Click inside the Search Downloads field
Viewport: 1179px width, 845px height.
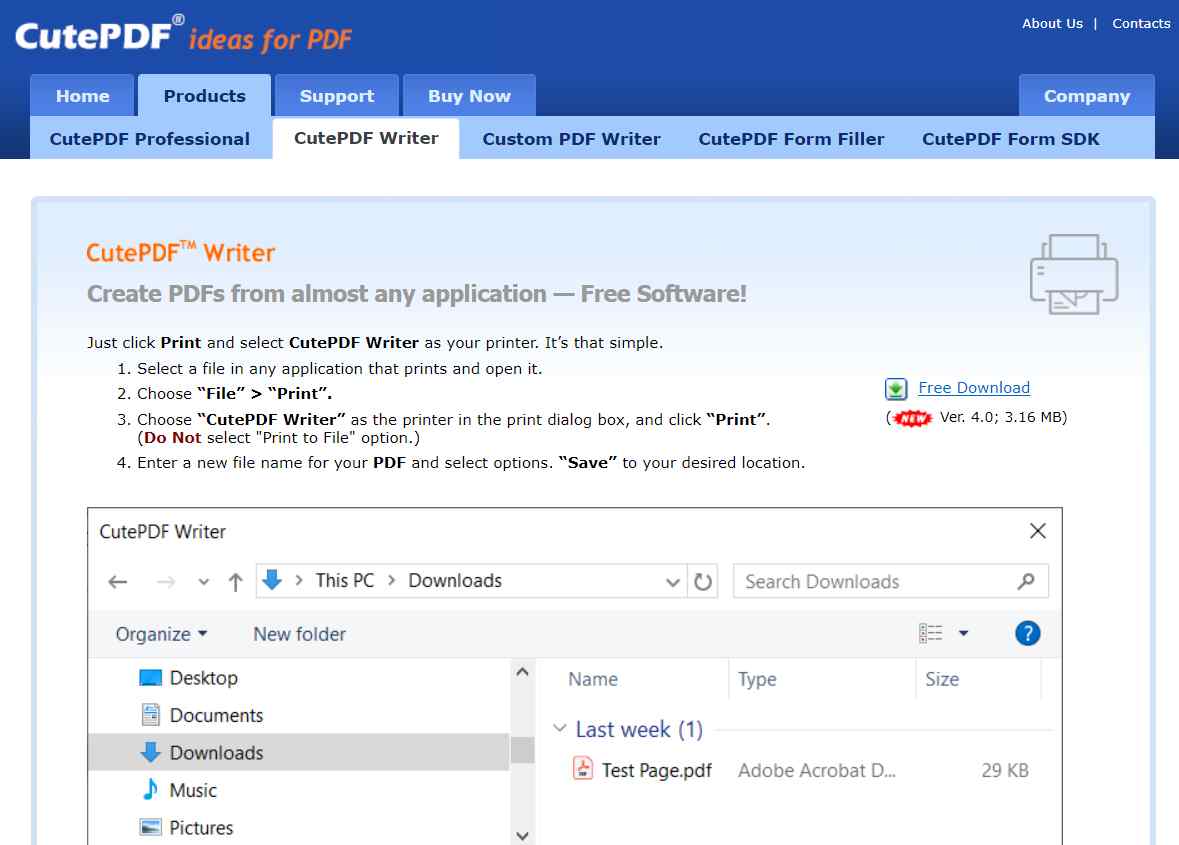(x=860, y=581)
